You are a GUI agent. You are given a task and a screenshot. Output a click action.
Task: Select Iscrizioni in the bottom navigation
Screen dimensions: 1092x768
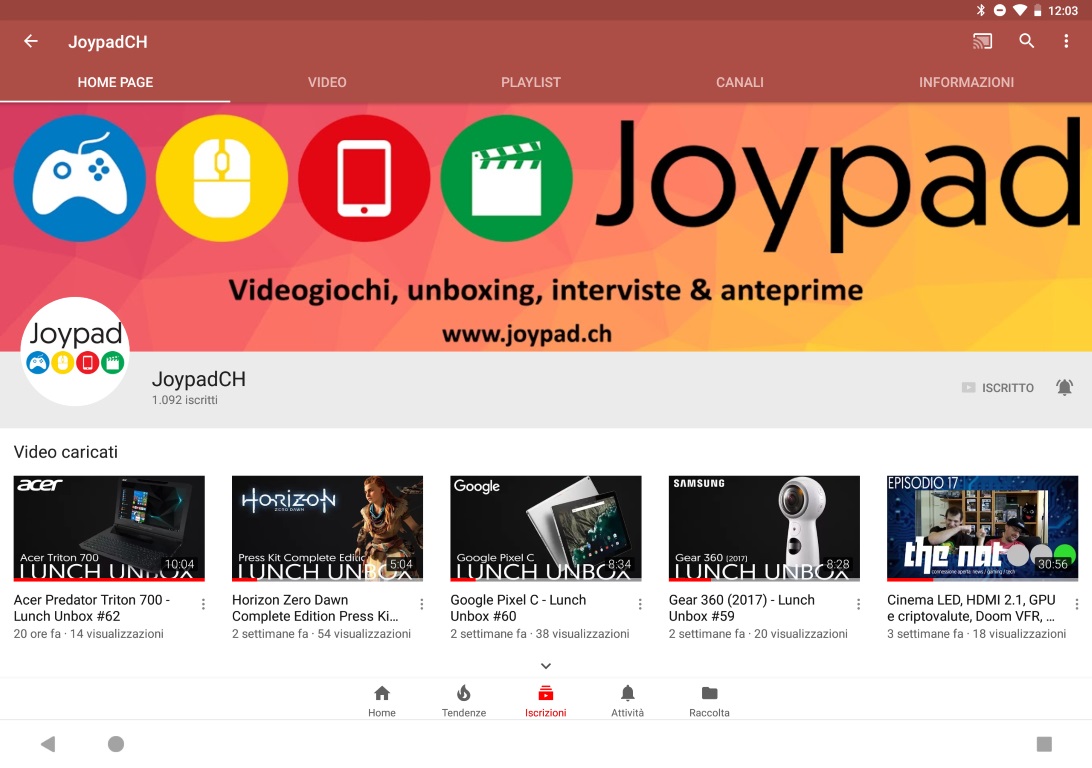[545, 700]
